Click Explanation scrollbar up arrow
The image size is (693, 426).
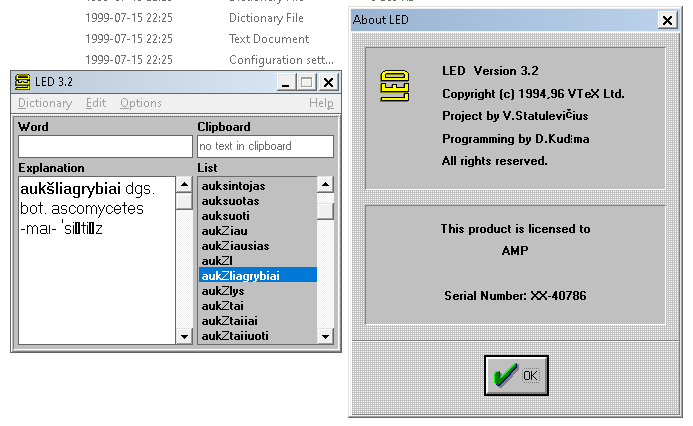coord(184,184)
